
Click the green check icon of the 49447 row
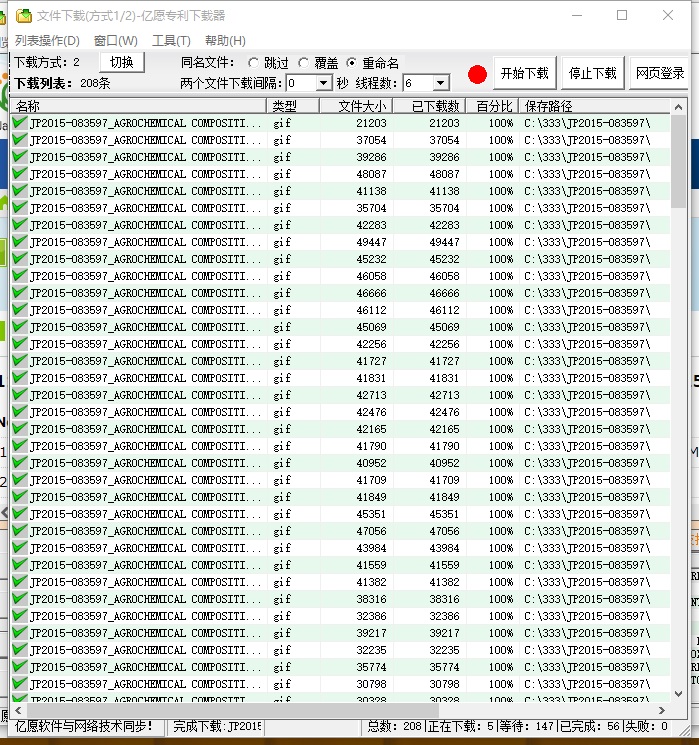point(20,242)
